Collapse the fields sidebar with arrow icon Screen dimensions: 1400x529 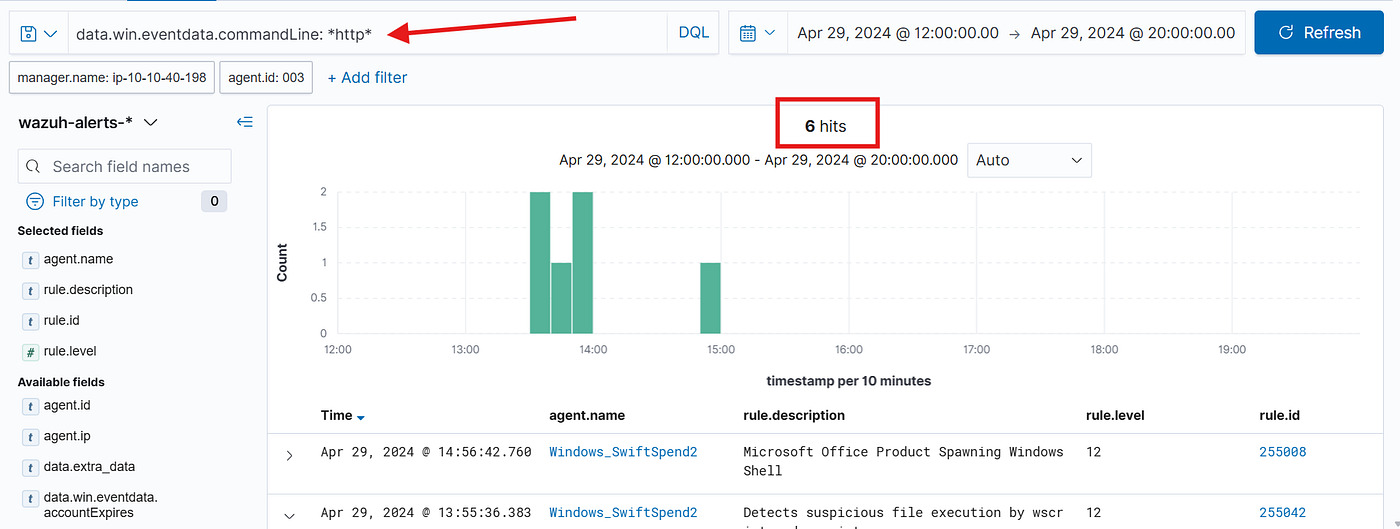point(245,122)
